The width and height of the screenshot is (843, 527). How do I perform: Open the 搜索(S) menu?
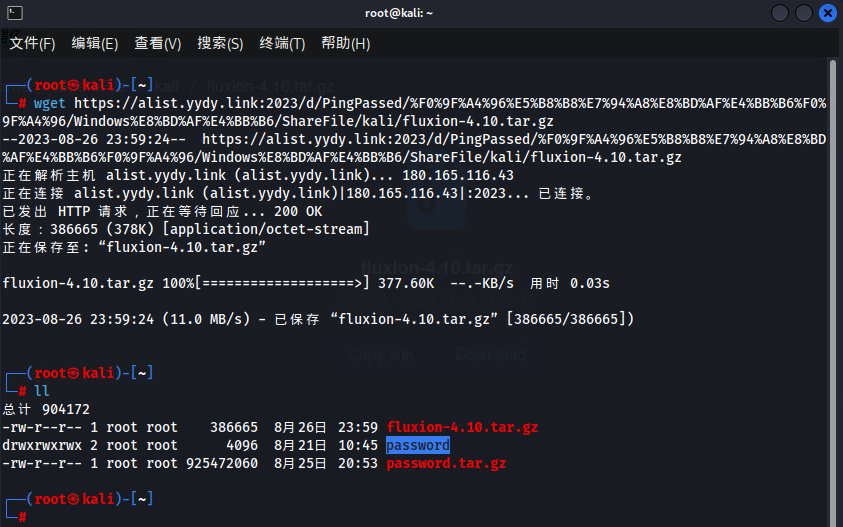220,43
